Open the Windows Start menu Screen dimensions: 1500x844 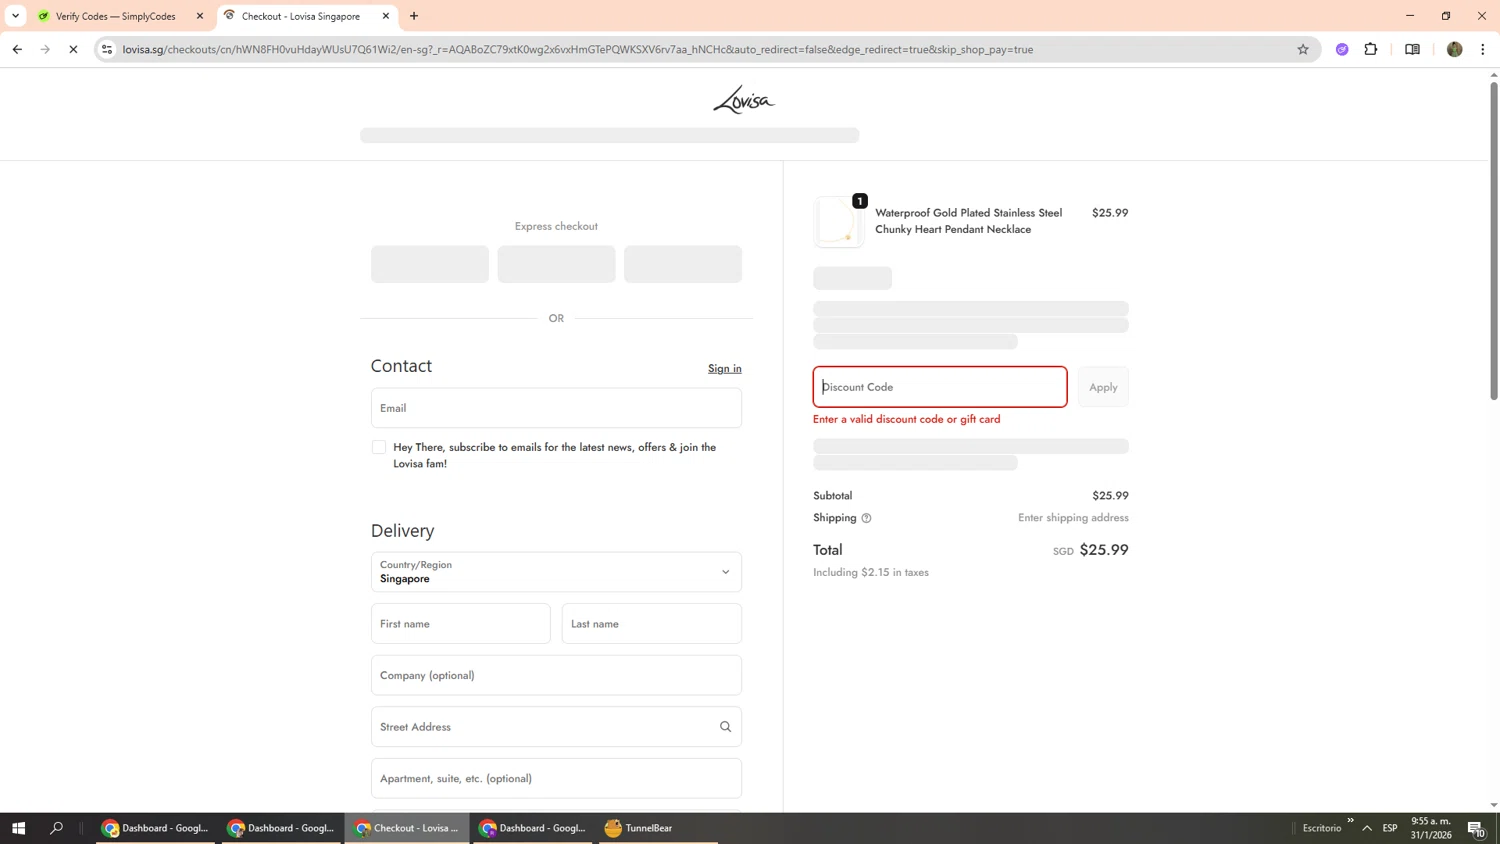pyautogui.click(x=18, y=828)
